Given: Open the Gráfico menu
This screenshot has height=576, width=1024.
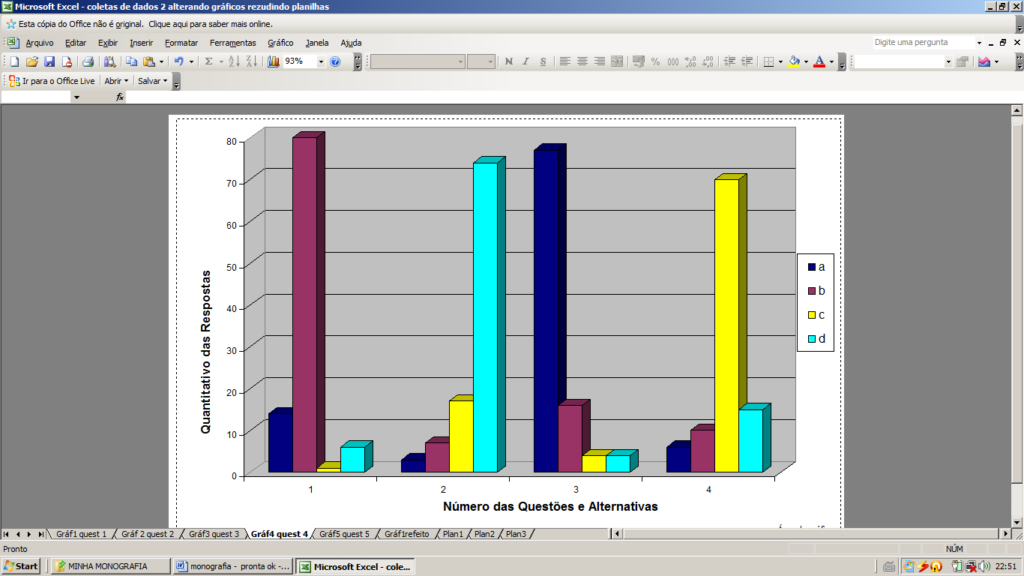Looking at the screenshot, I should pos(280,43).
